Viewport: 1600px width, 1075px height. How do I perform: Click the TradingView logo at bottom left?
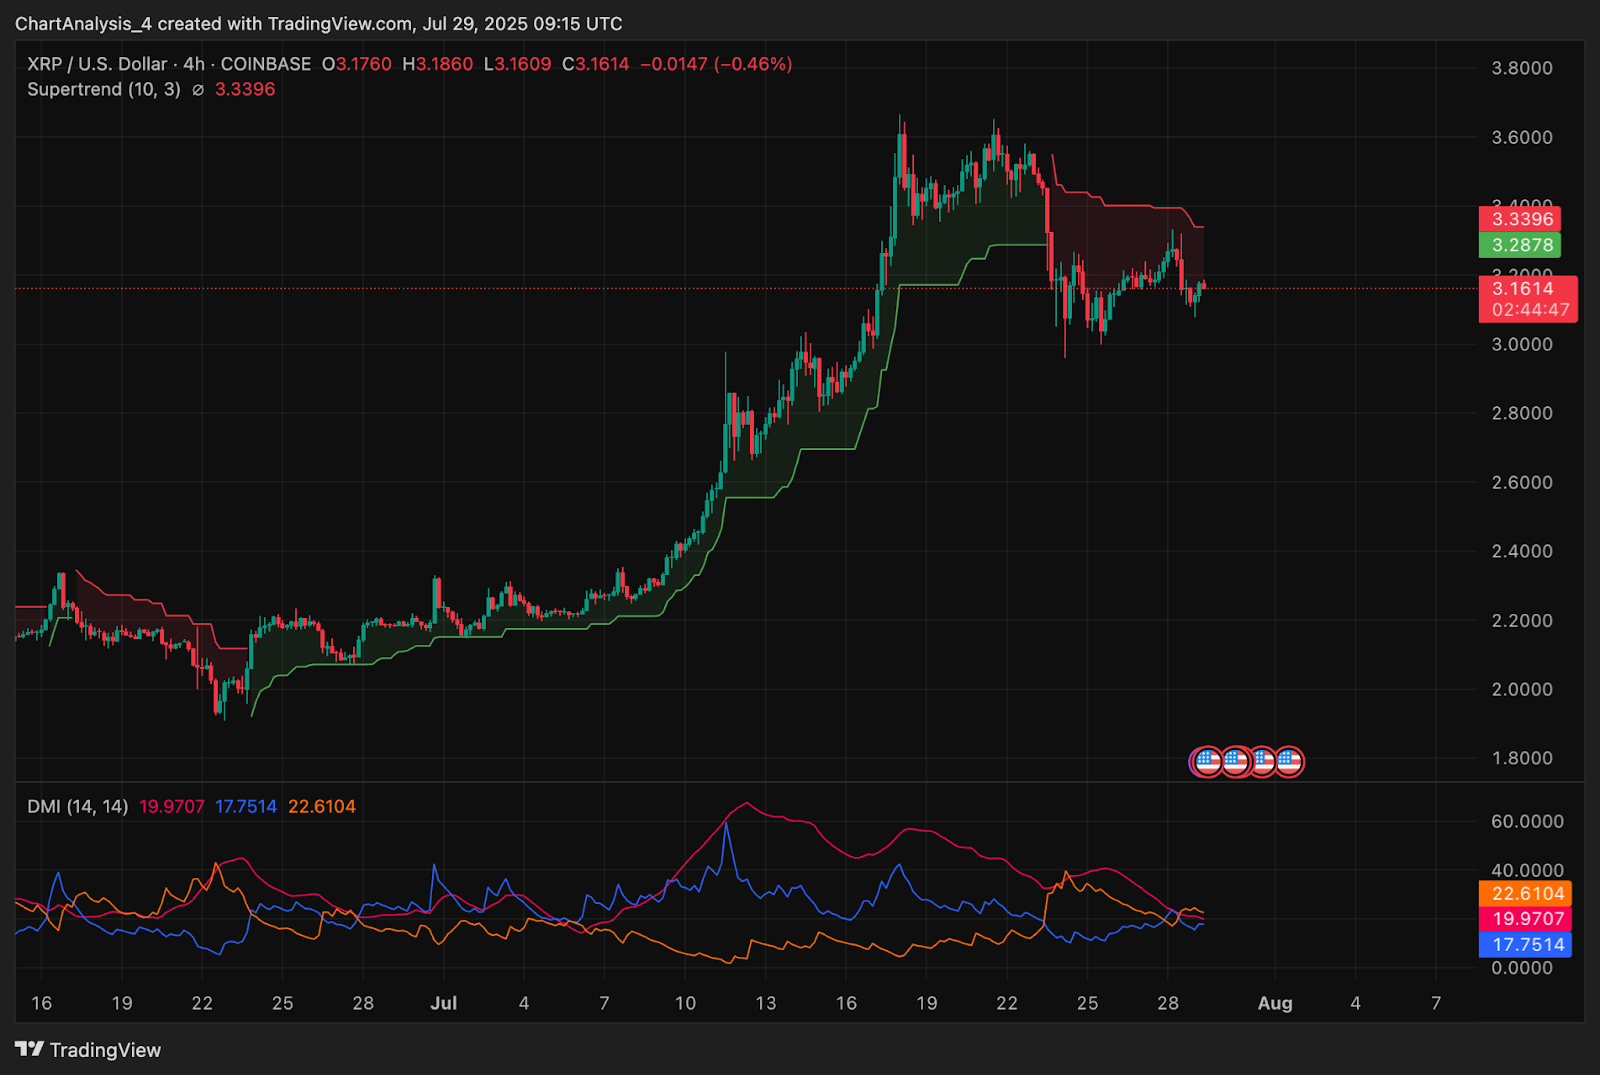[88, 1049]
